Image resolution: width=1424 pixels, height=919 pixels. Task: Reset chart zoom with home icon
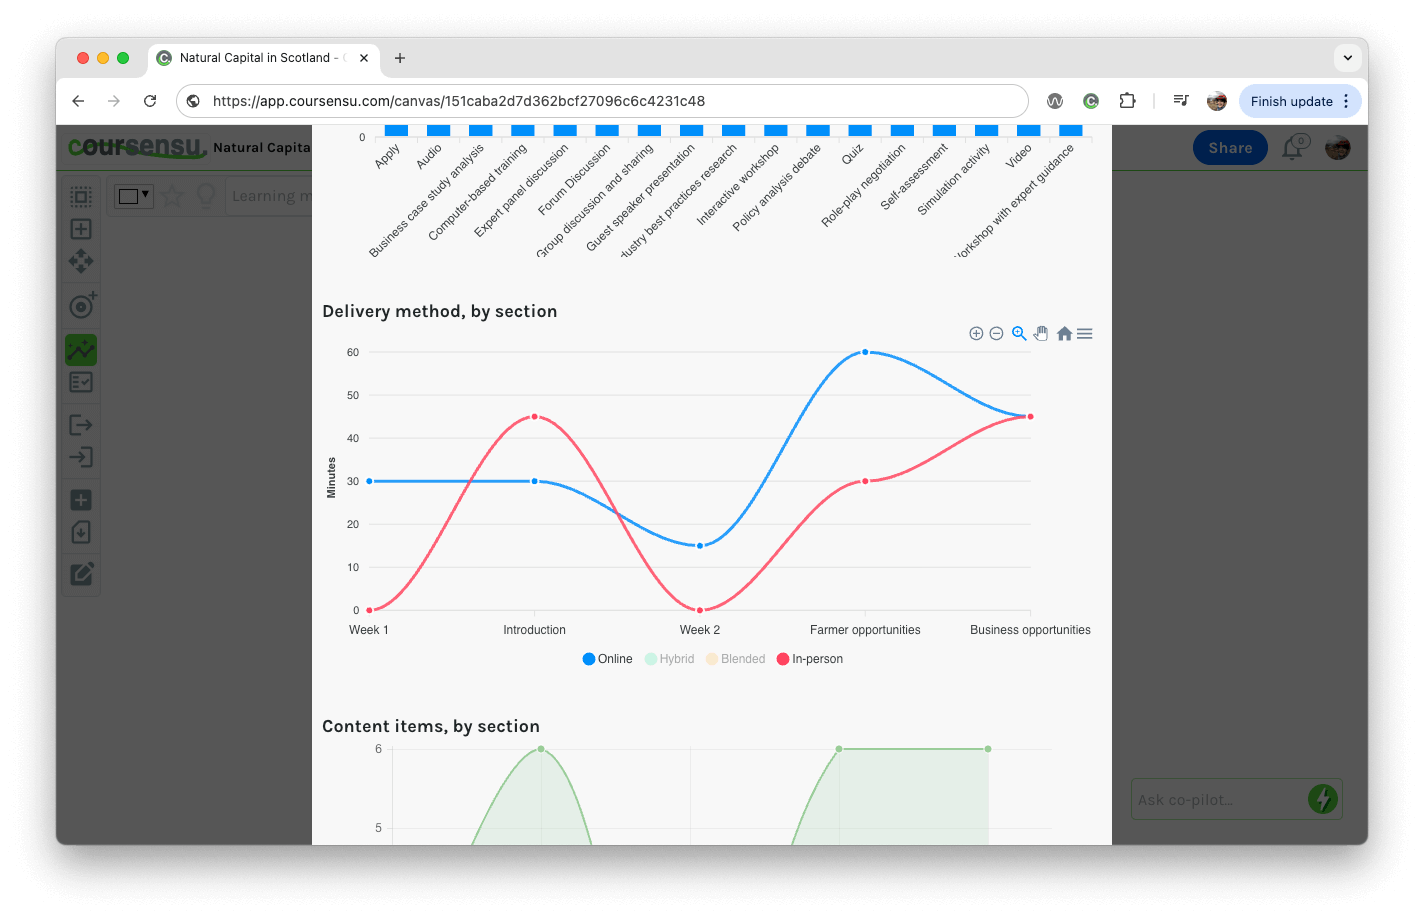coord(1064,334)
